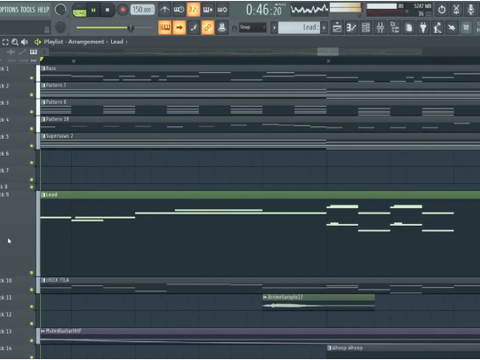Toggle the 3-2 countdown before recording
This screenshot has height=360, width=480.
[193, 10]
